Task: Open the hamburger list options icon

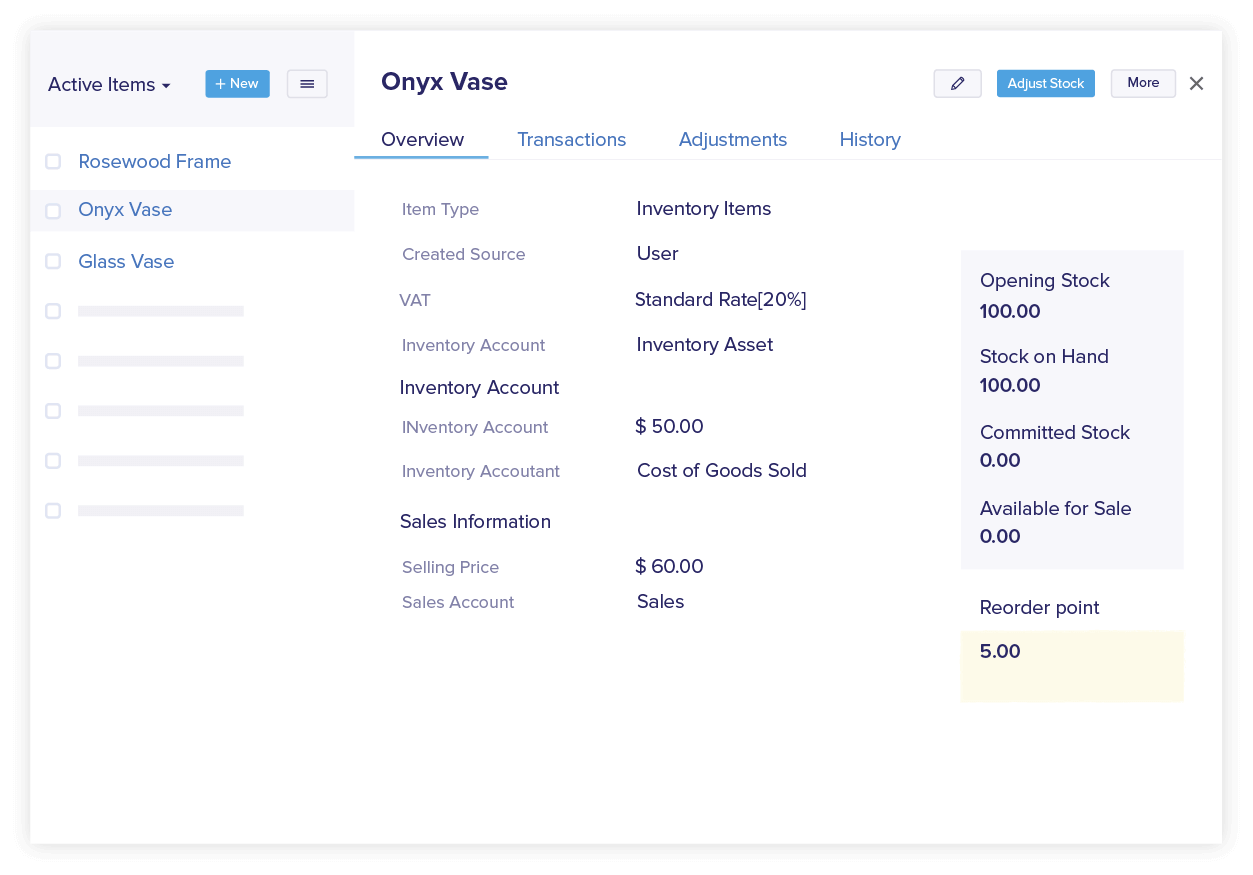Action: click(x=307, y=84)
